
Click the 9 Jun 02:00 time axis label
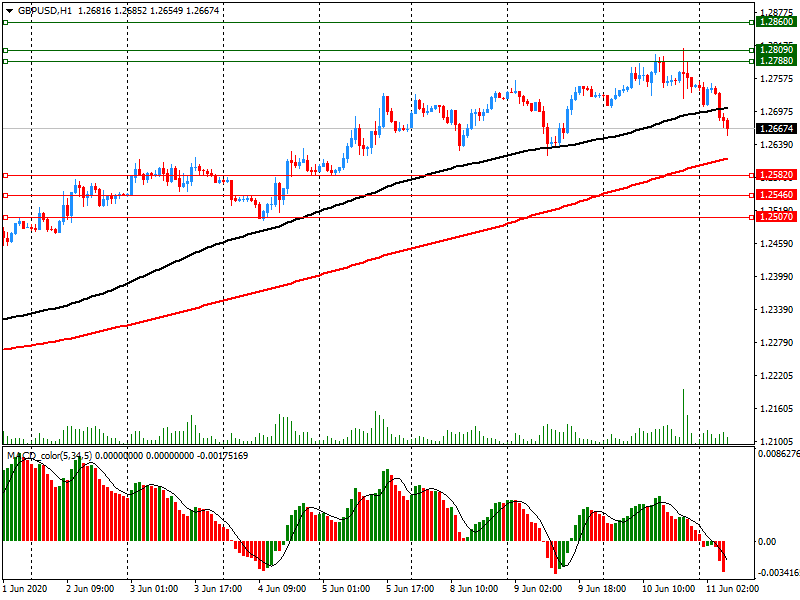(x=538, y=589)
